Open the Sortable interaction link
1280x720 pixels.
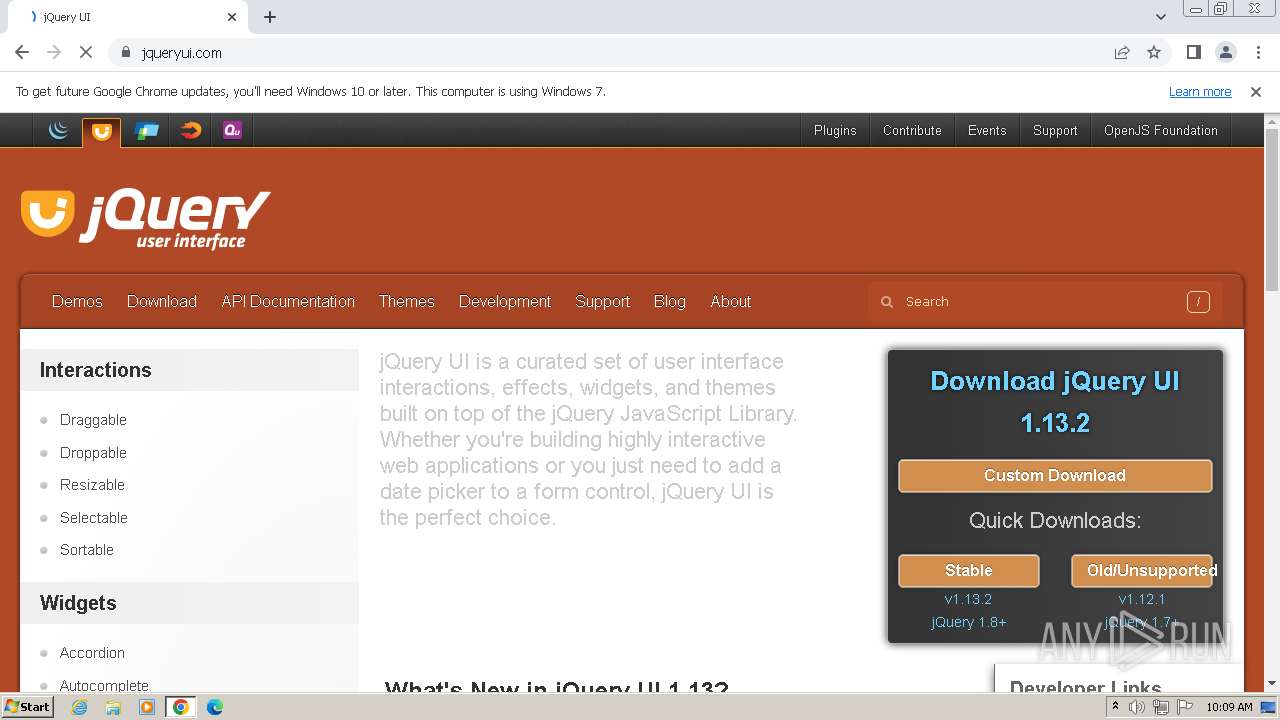(87, 550)
